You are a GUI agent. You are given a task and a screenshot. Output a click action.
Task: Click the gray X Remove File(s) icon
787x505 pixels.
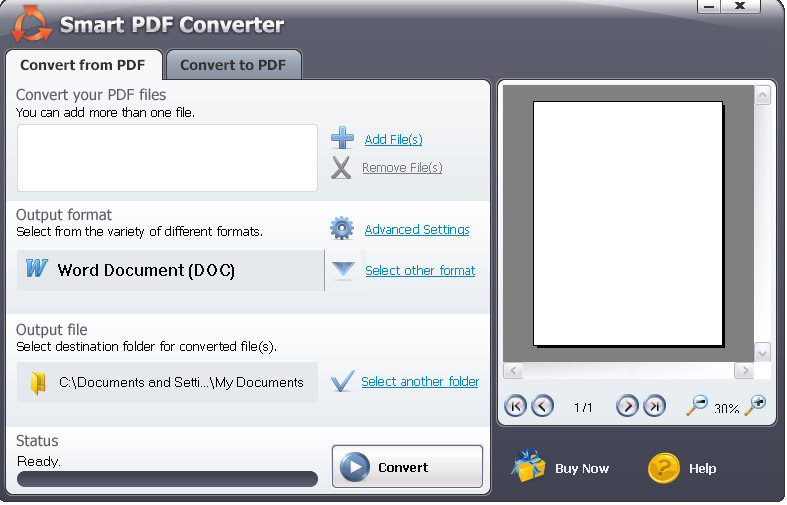click(341, 168)
